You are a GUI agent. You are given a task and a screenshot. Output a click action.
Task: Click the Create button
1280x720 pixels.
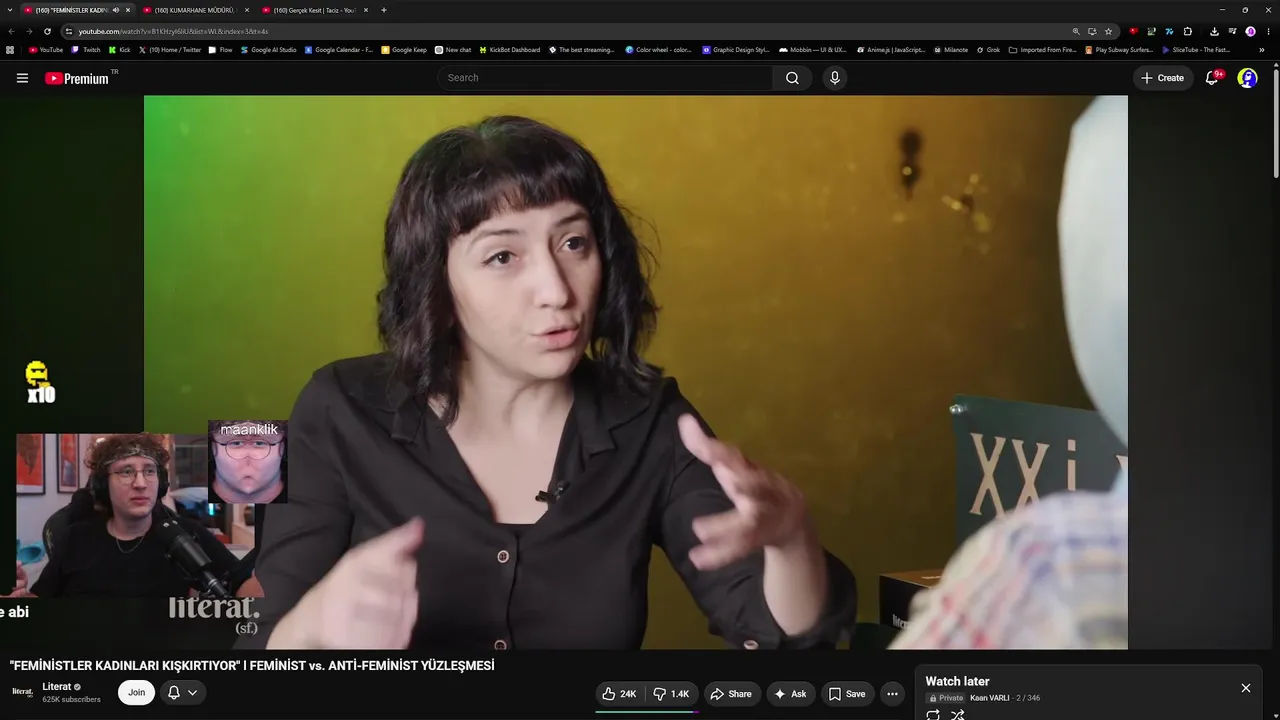[1163, 78]
